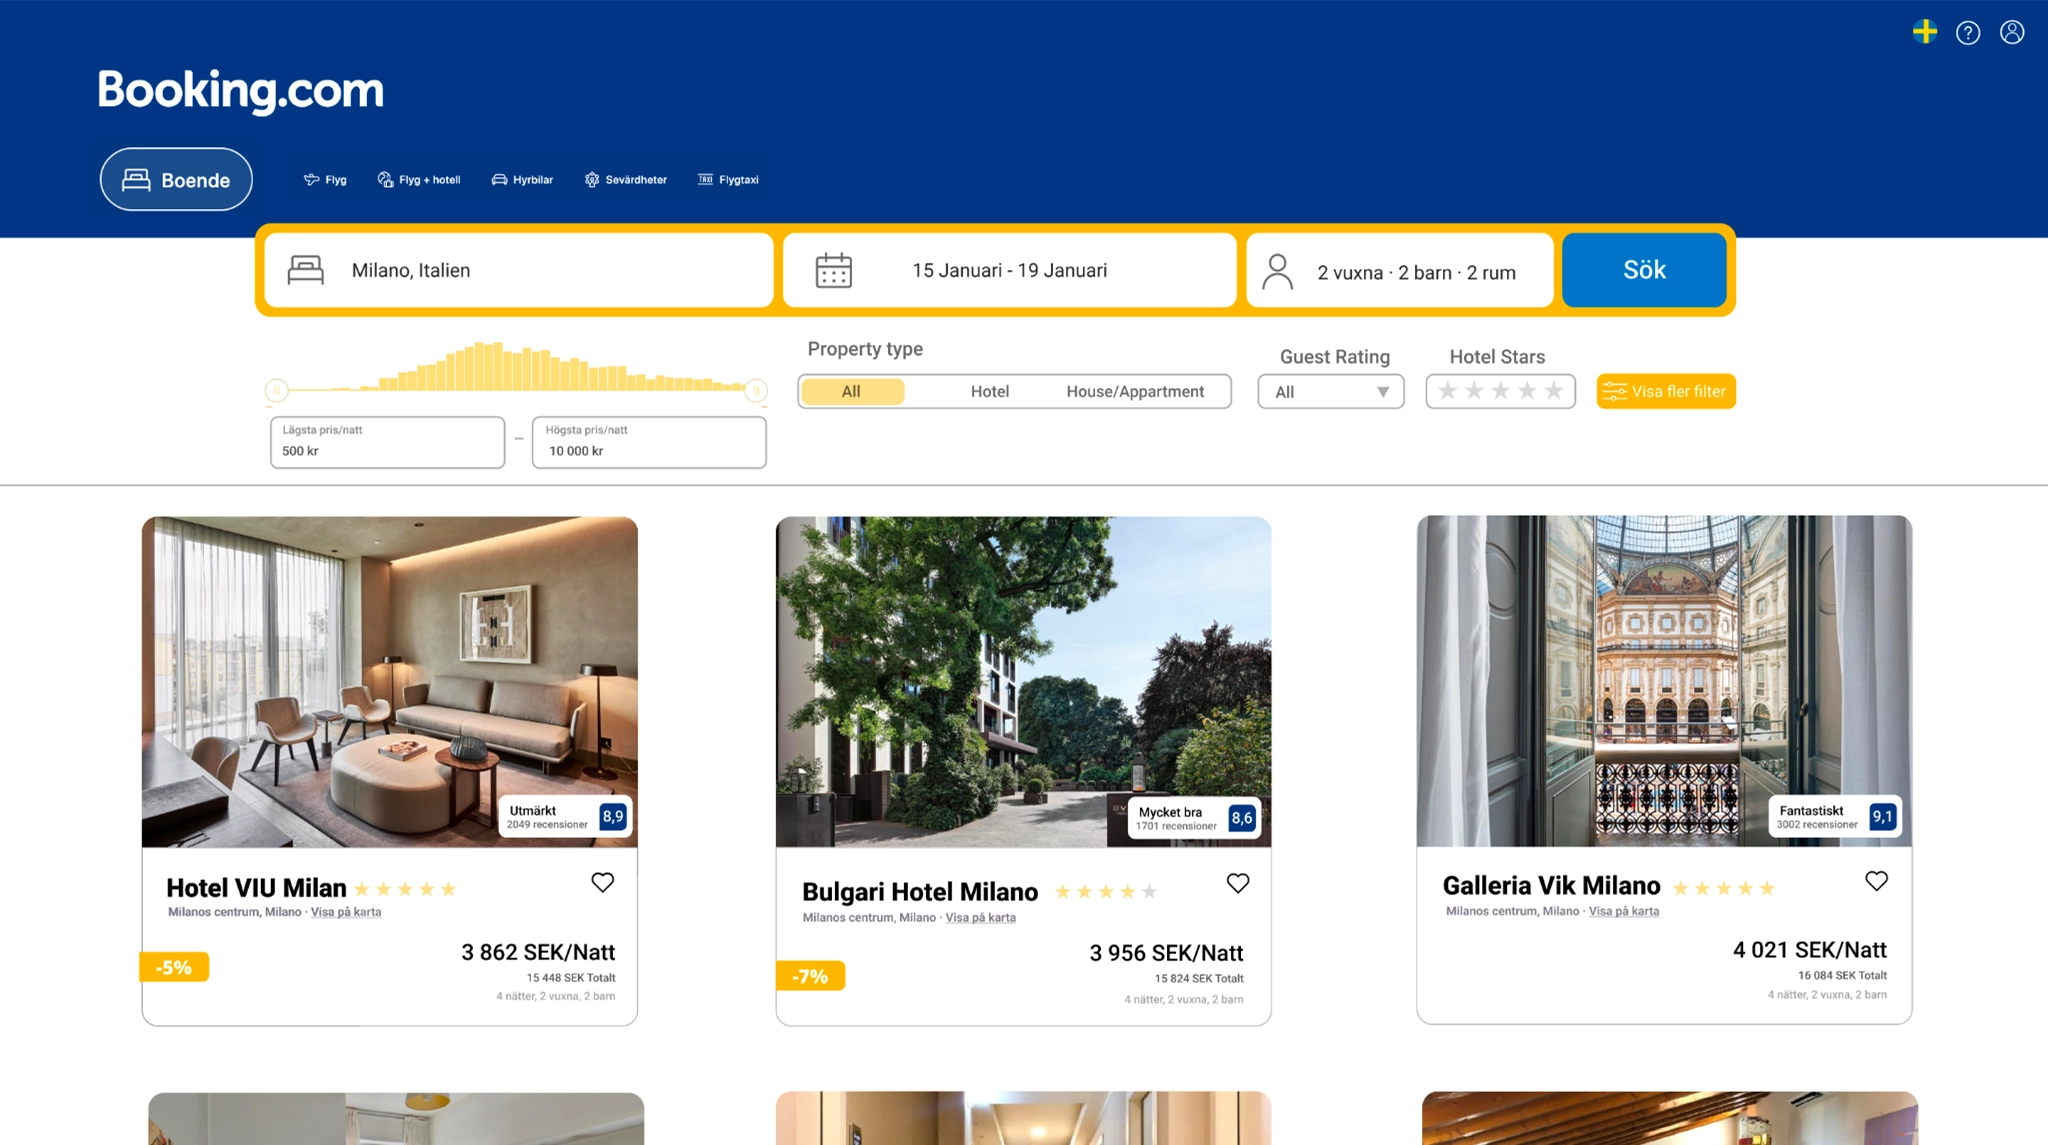Click the Lägsta pris/natt input field

tap(387, 442)
